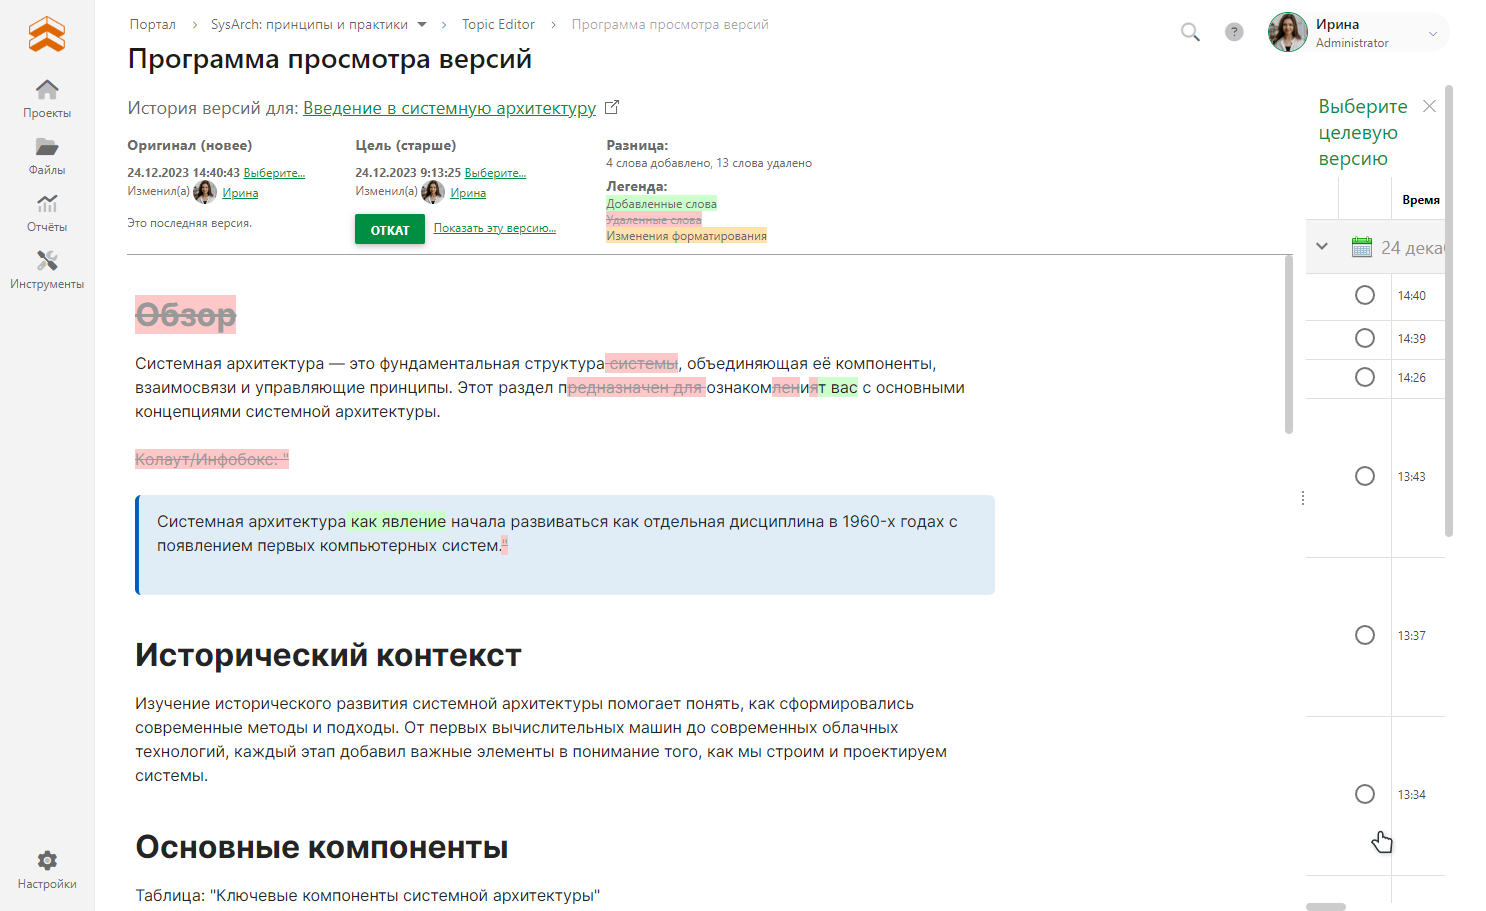The height and width of the screenshot is (911, 1486).
Task: Select the 13:34 version radio button
Action: click(x=1364, y=794)
